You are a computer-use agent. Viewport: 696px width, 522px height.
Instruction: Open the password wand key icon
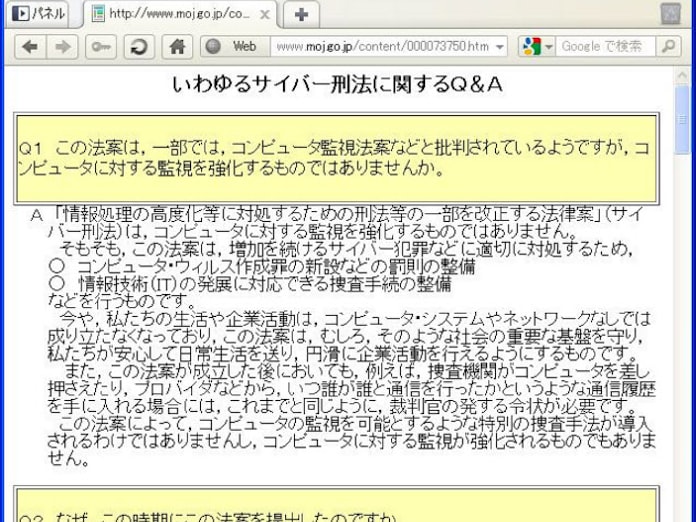pyautogui.click(x=101, y=46)
